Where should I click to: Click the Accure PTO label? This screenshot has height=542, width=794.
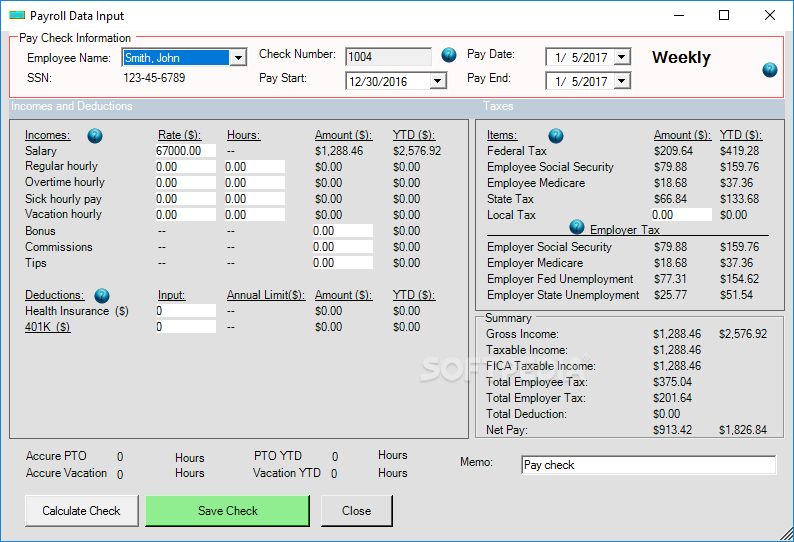pos(56,456)
